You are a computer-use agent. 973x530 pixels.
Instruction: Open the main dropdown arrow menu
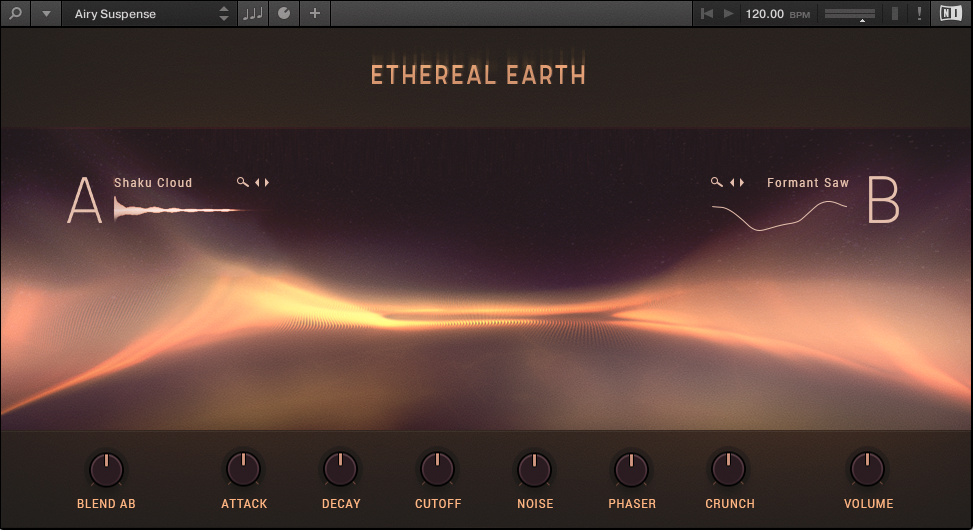pyautogui.click(x=46, y=13)
